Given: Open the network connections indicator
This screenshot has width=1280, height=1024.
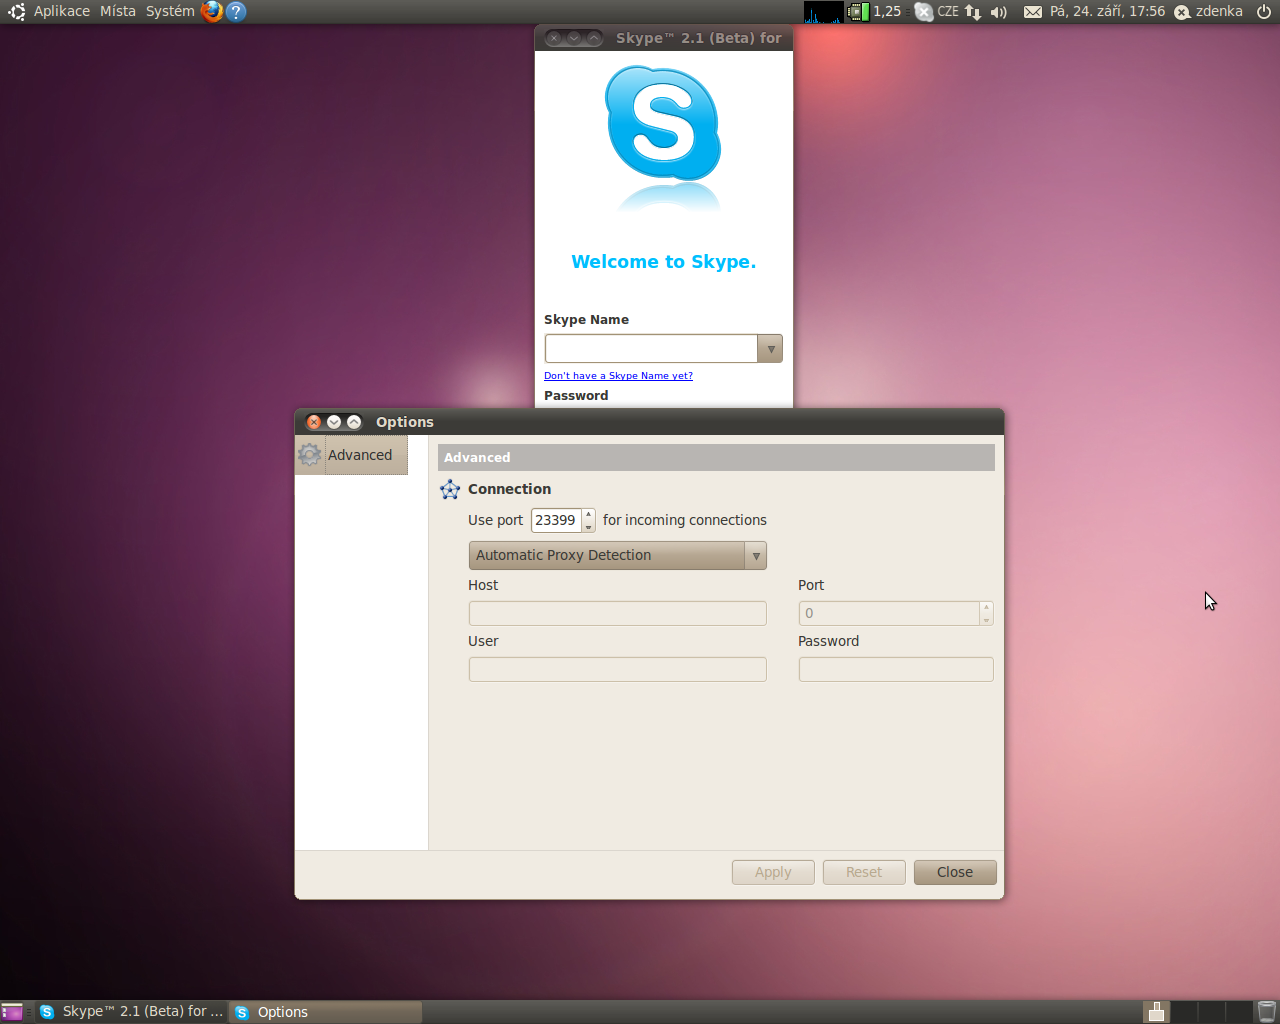Looking at the screenshot, I should click(973, 12).
